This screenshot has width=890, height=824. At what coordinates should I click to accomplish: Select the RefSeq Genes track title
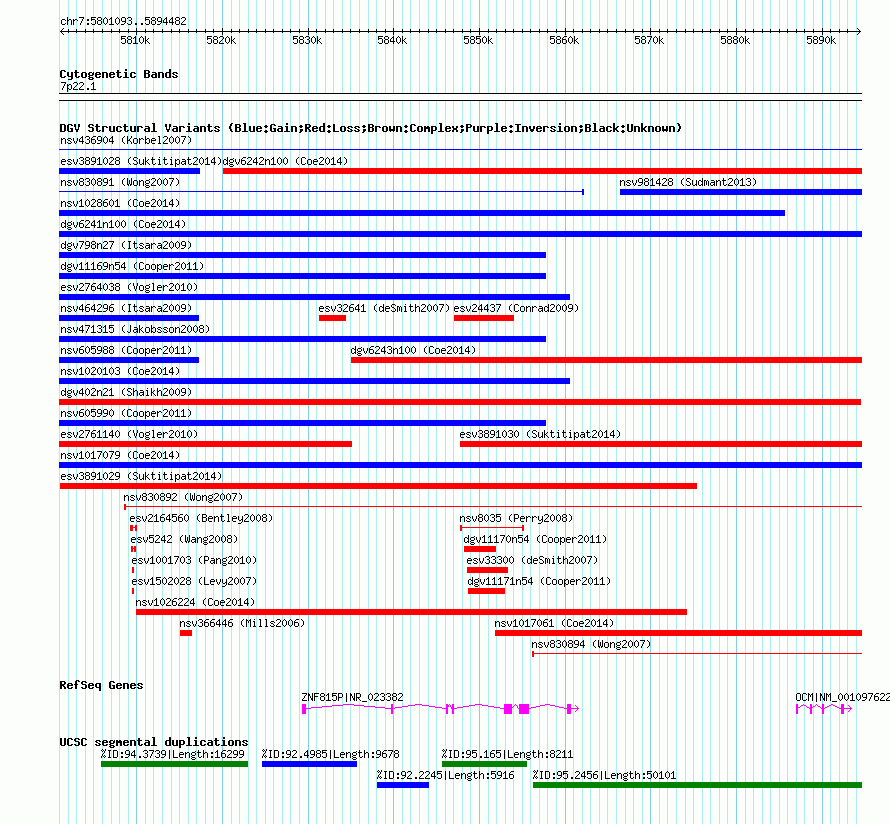tap(101, 685)
